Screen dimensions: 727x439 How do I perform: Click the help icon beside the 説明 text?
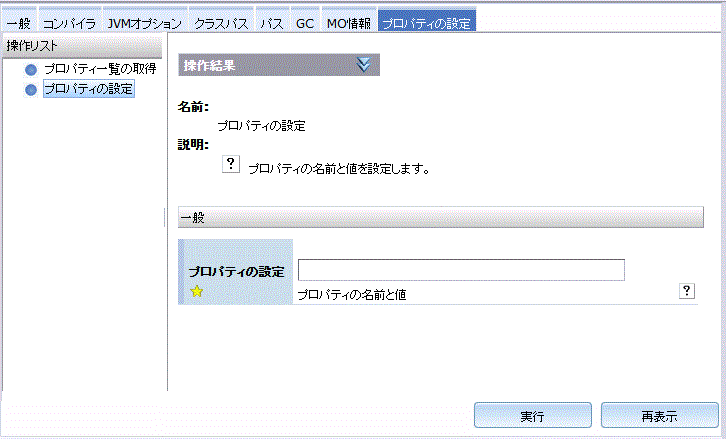click(x=229, y=166)
